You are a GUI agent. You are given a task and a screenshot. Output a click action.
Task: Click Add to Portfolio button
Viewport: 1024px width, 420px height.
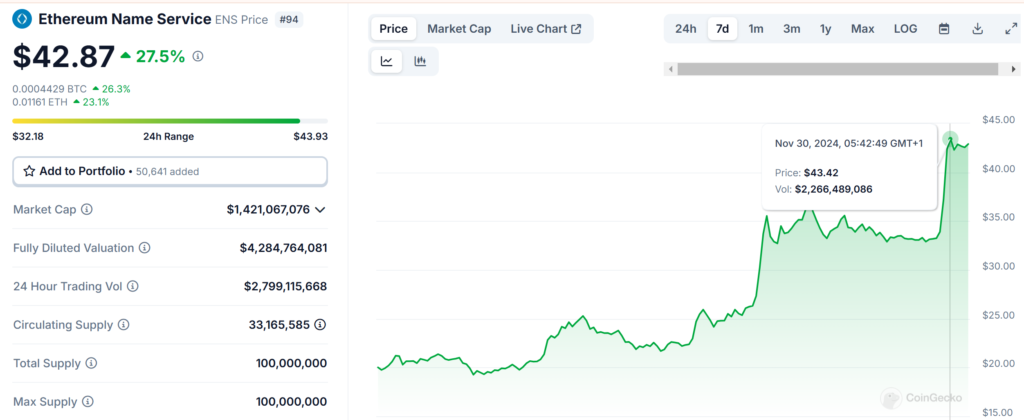(169, 171)
